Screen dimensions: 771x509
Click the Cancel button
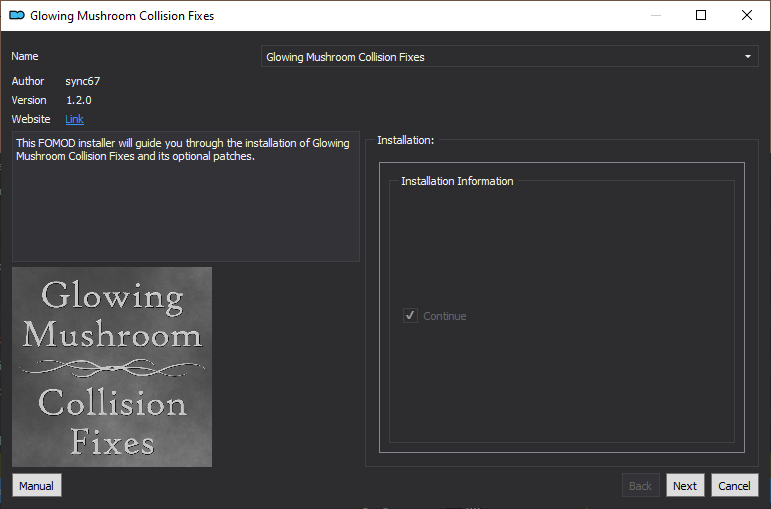[x=734, y=486]
